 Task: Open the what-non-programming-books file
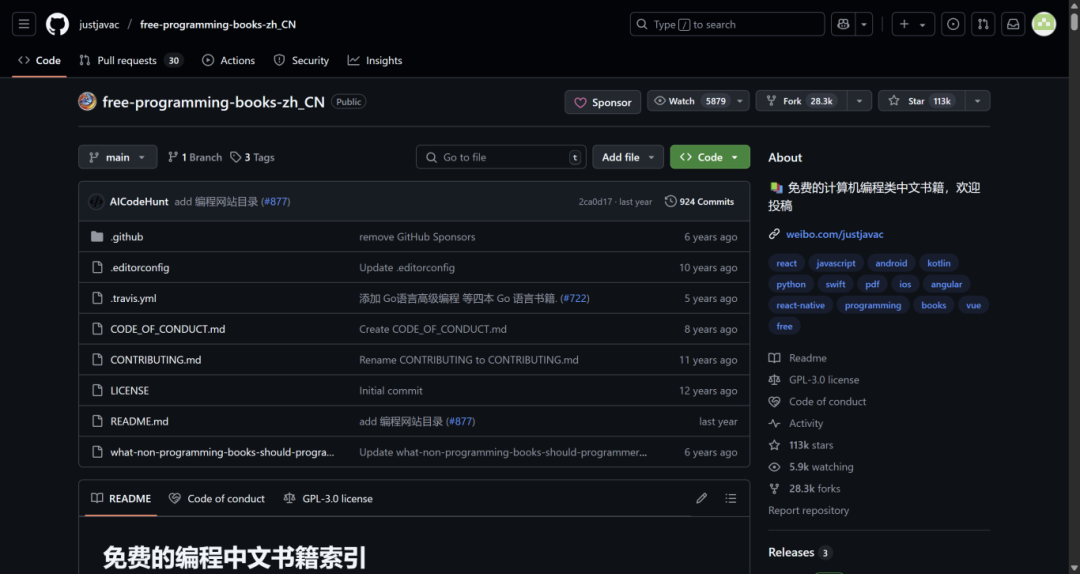222,452
